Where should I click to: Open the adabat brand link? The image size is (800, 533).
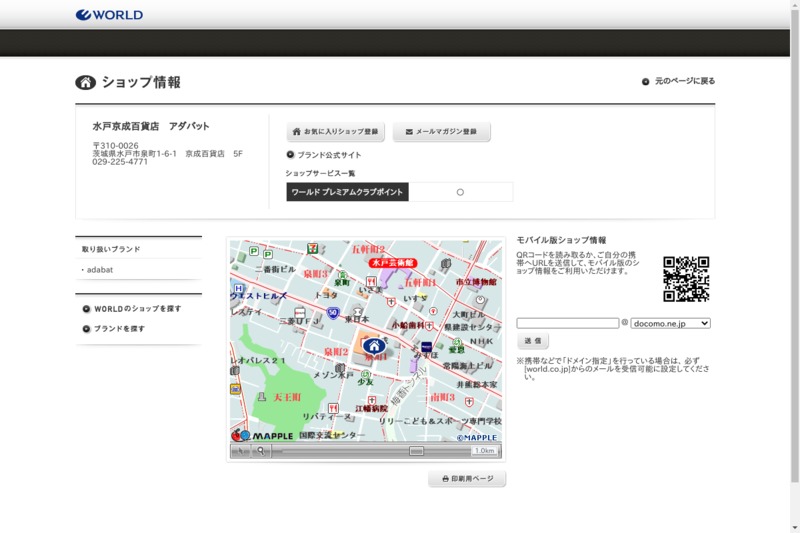pos(99,270)
